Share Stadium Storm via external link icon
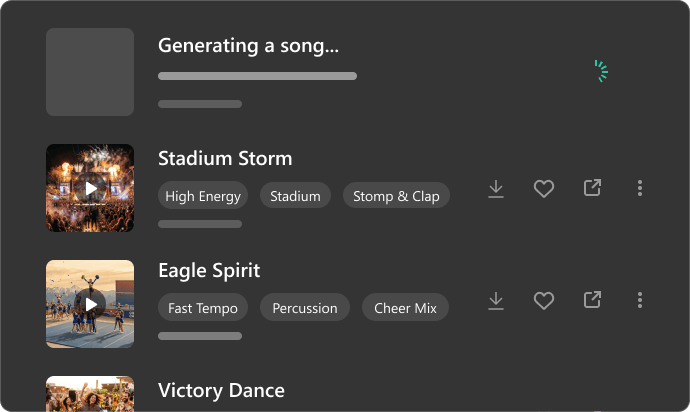Image resolution: width=690 pixels, height=412 pixels. [592, 188]
